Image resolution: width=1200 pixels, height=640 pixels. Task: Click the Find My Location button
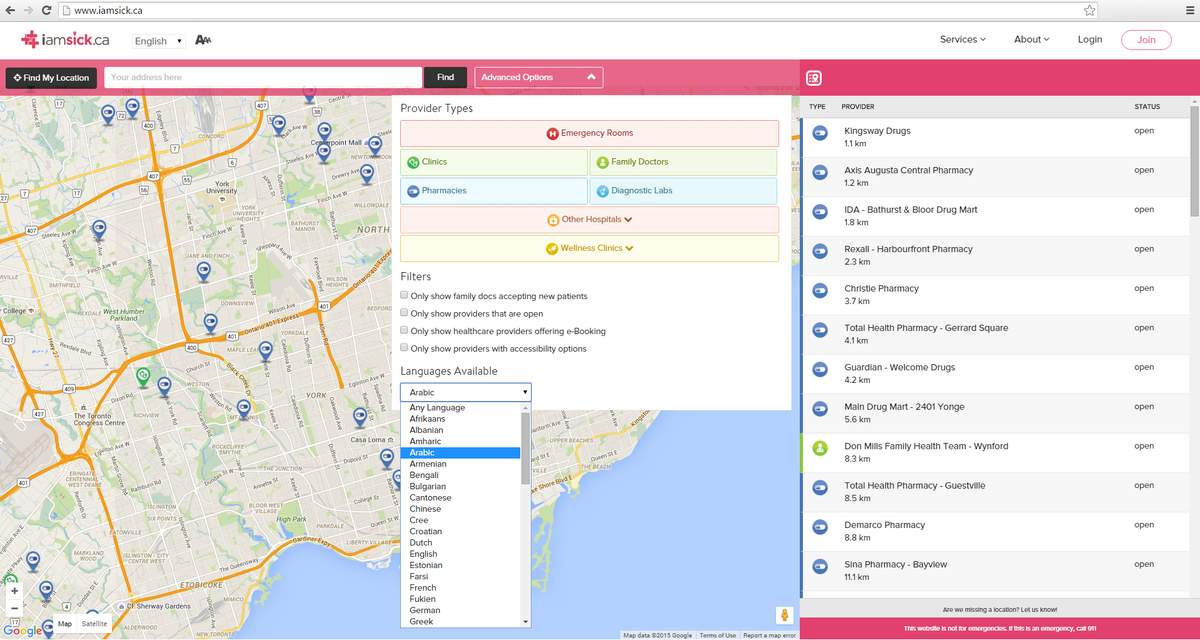(50, 77)
